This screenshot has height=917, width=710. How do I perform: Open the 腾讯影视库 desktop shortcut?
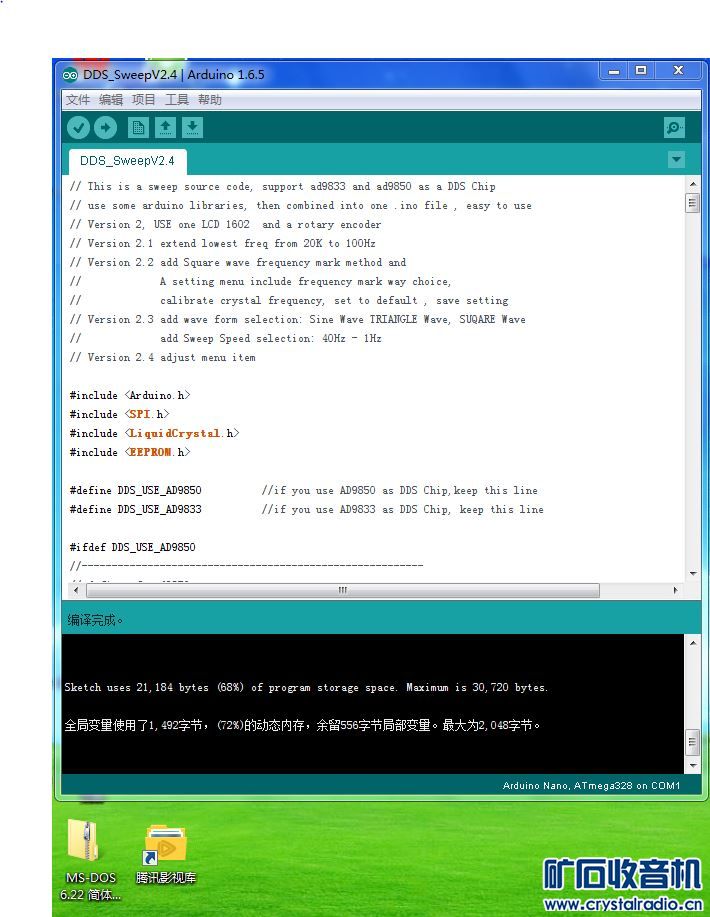[x=166, y=853]
